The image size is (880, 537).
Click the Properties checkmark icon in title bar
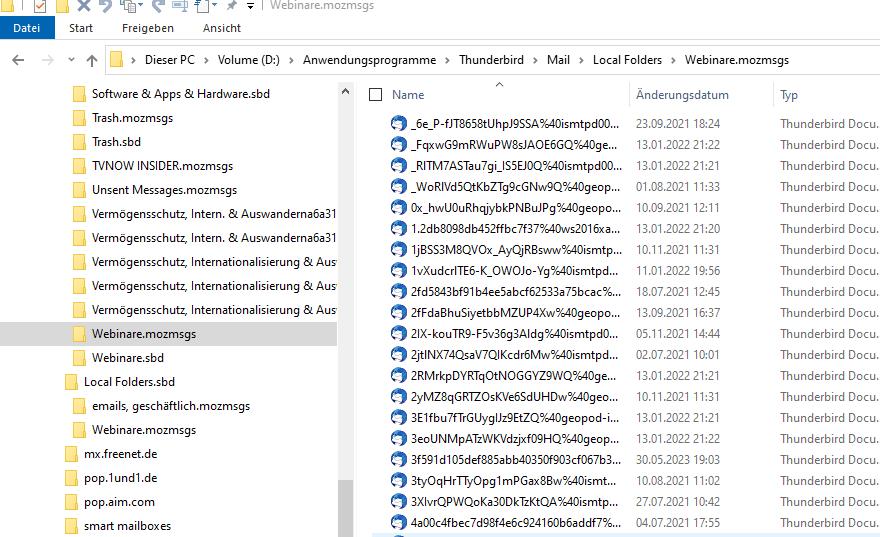point(40,6)
